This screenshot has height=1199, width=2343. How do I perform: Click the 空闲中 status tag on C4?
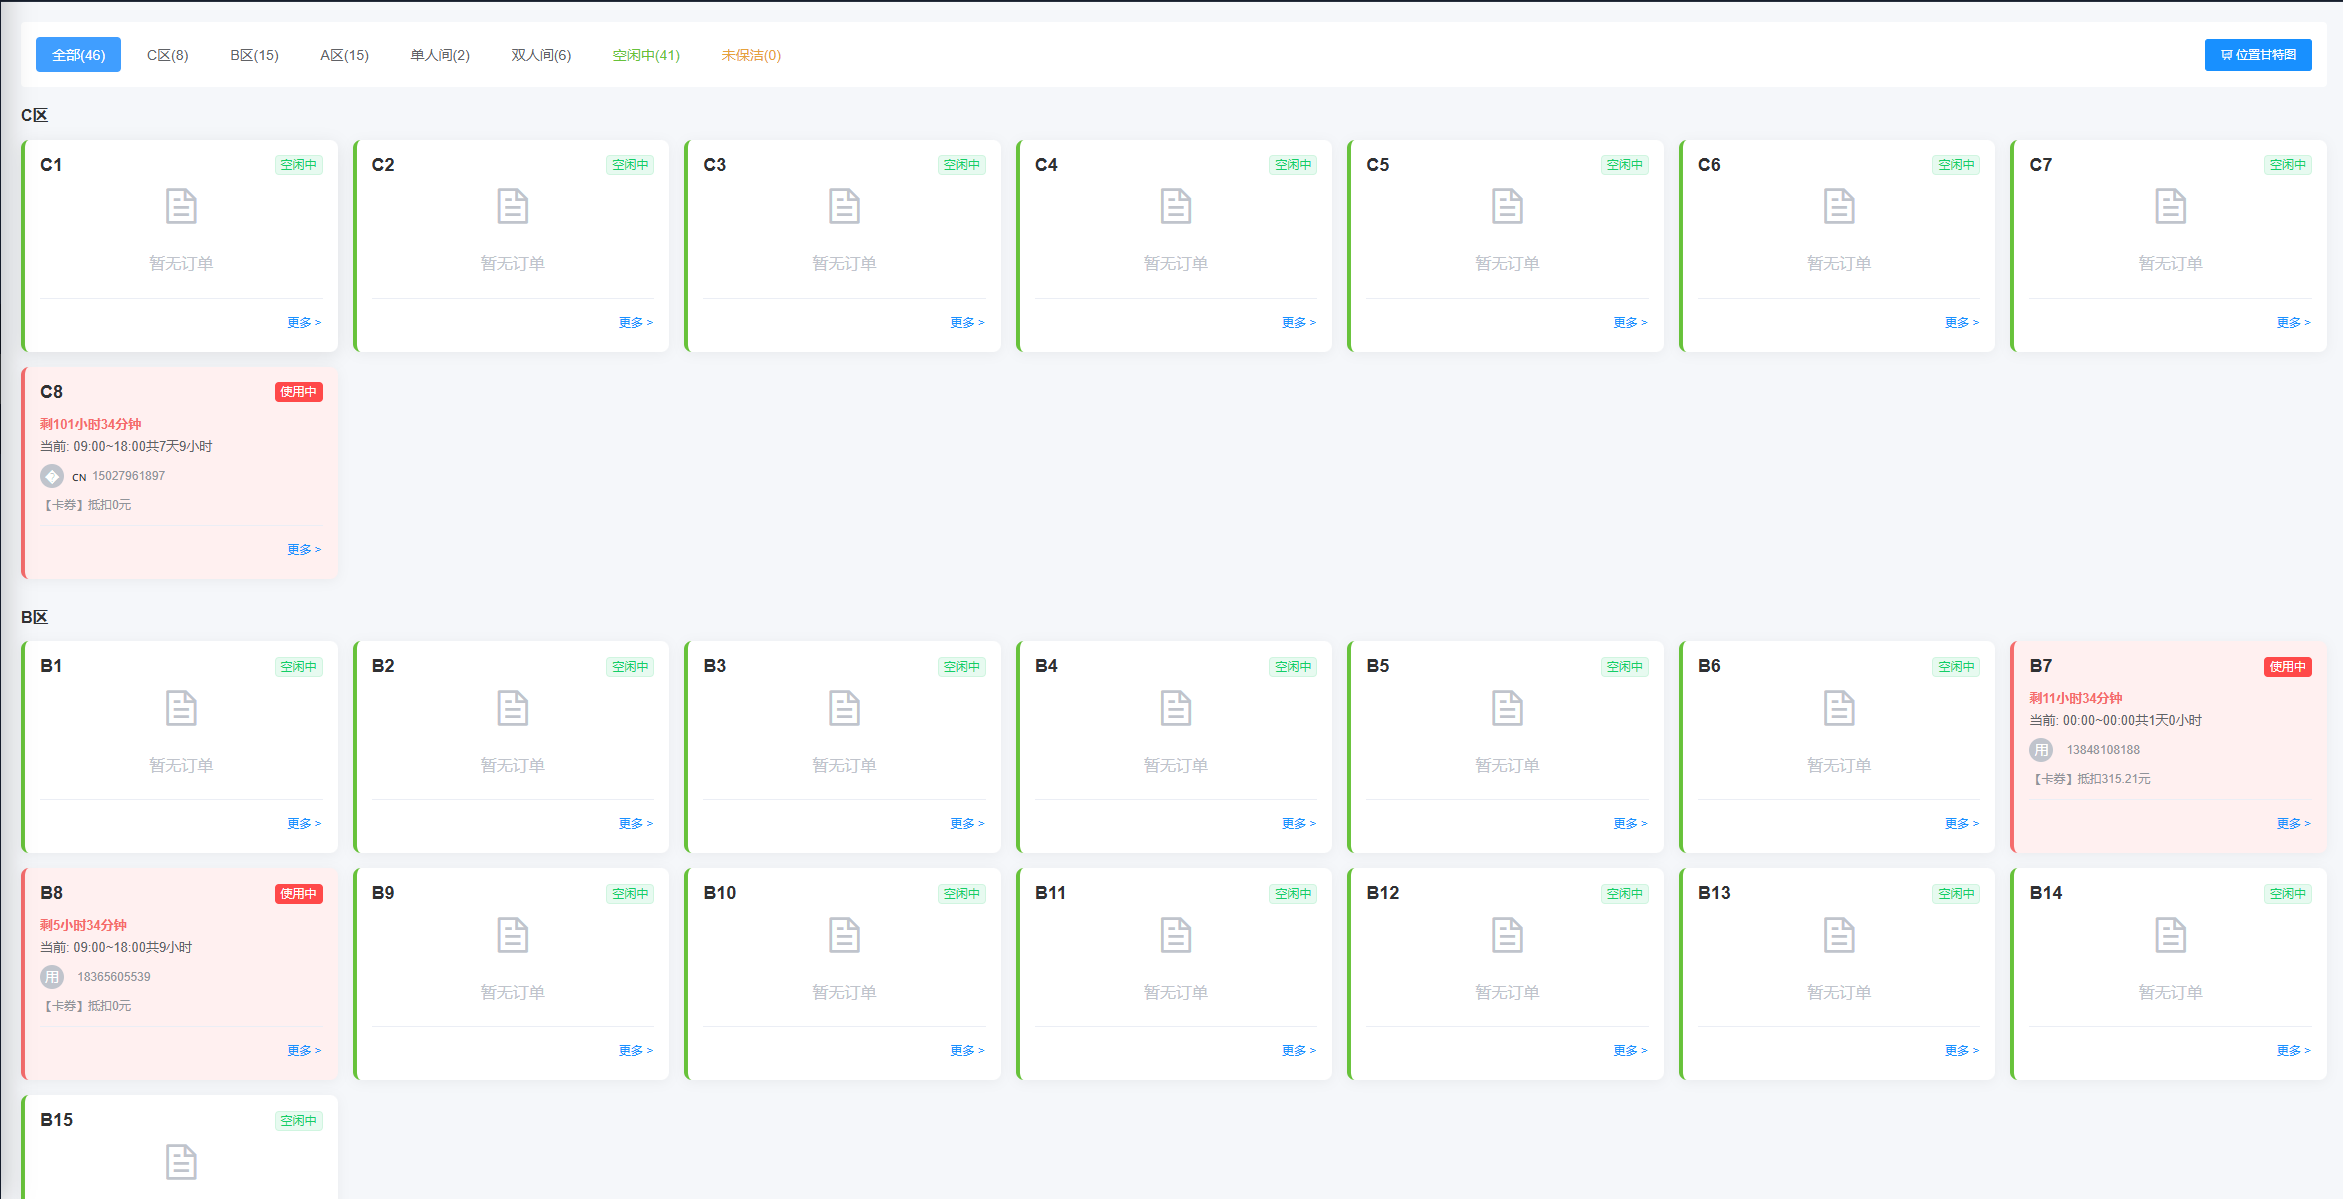click(1293, 165)
